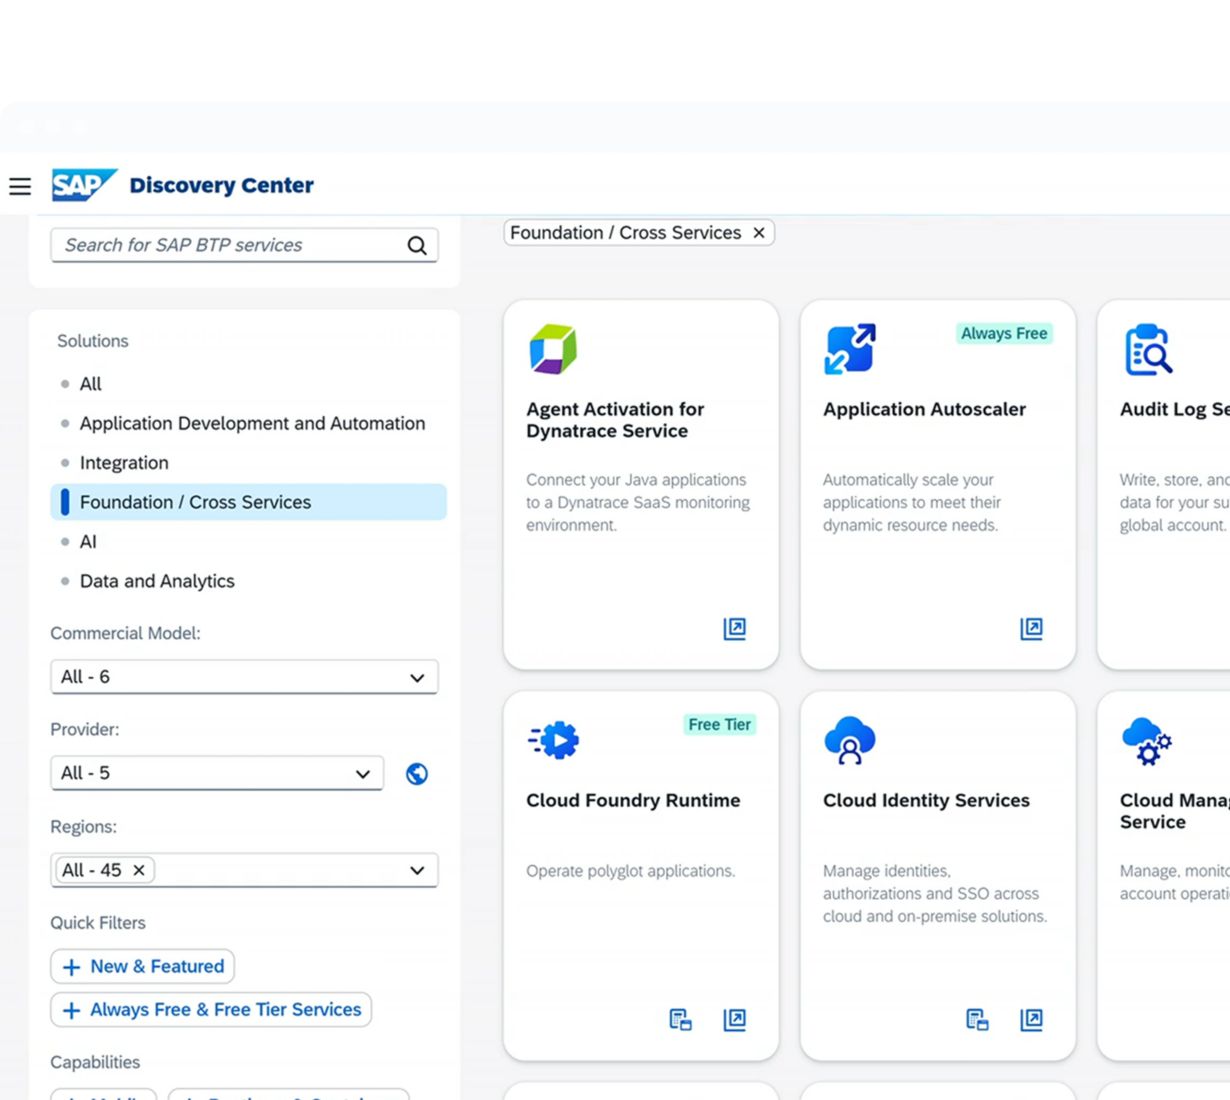Click the compare icon on Cloud Identity Services card
Screen dimensions: 1230x1100
click(977, 1019)
